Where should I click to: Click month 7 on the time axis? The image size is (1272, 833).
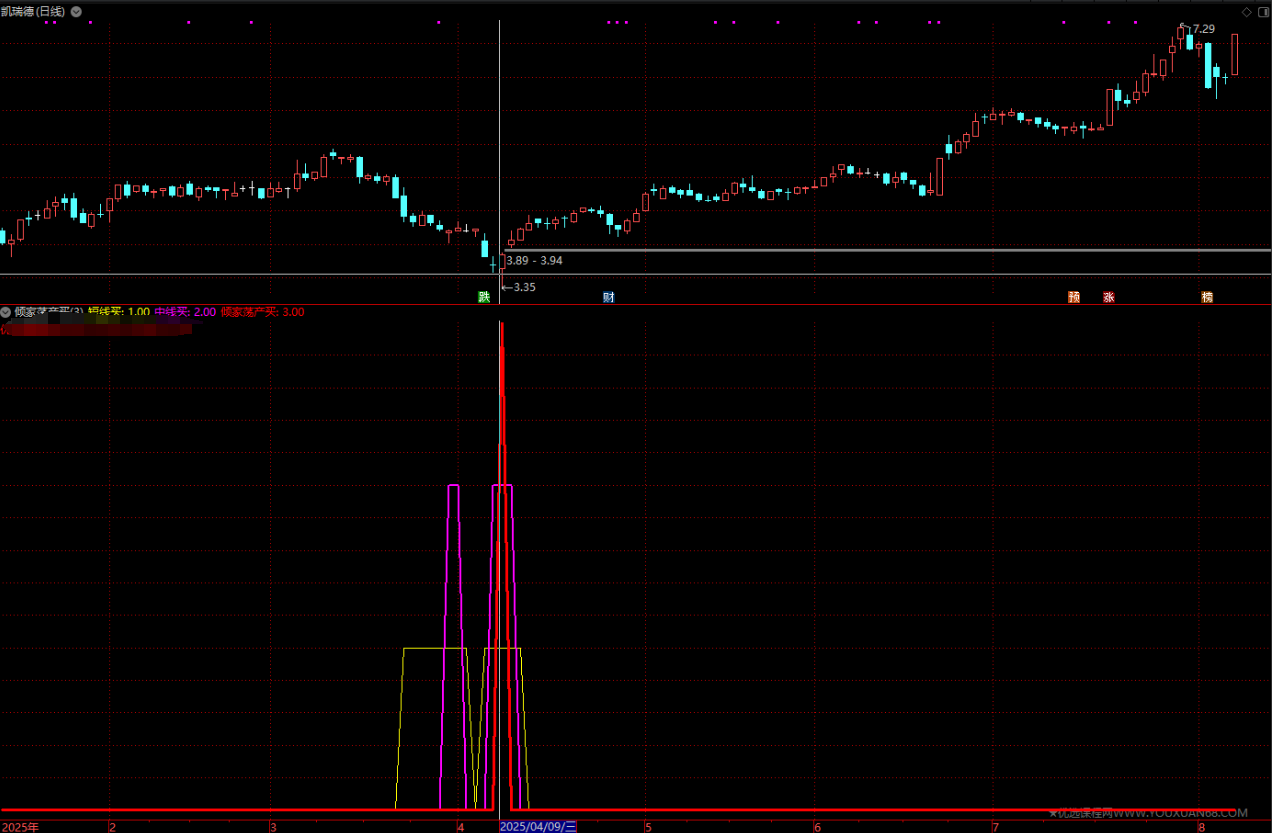[x=995, y=827]
